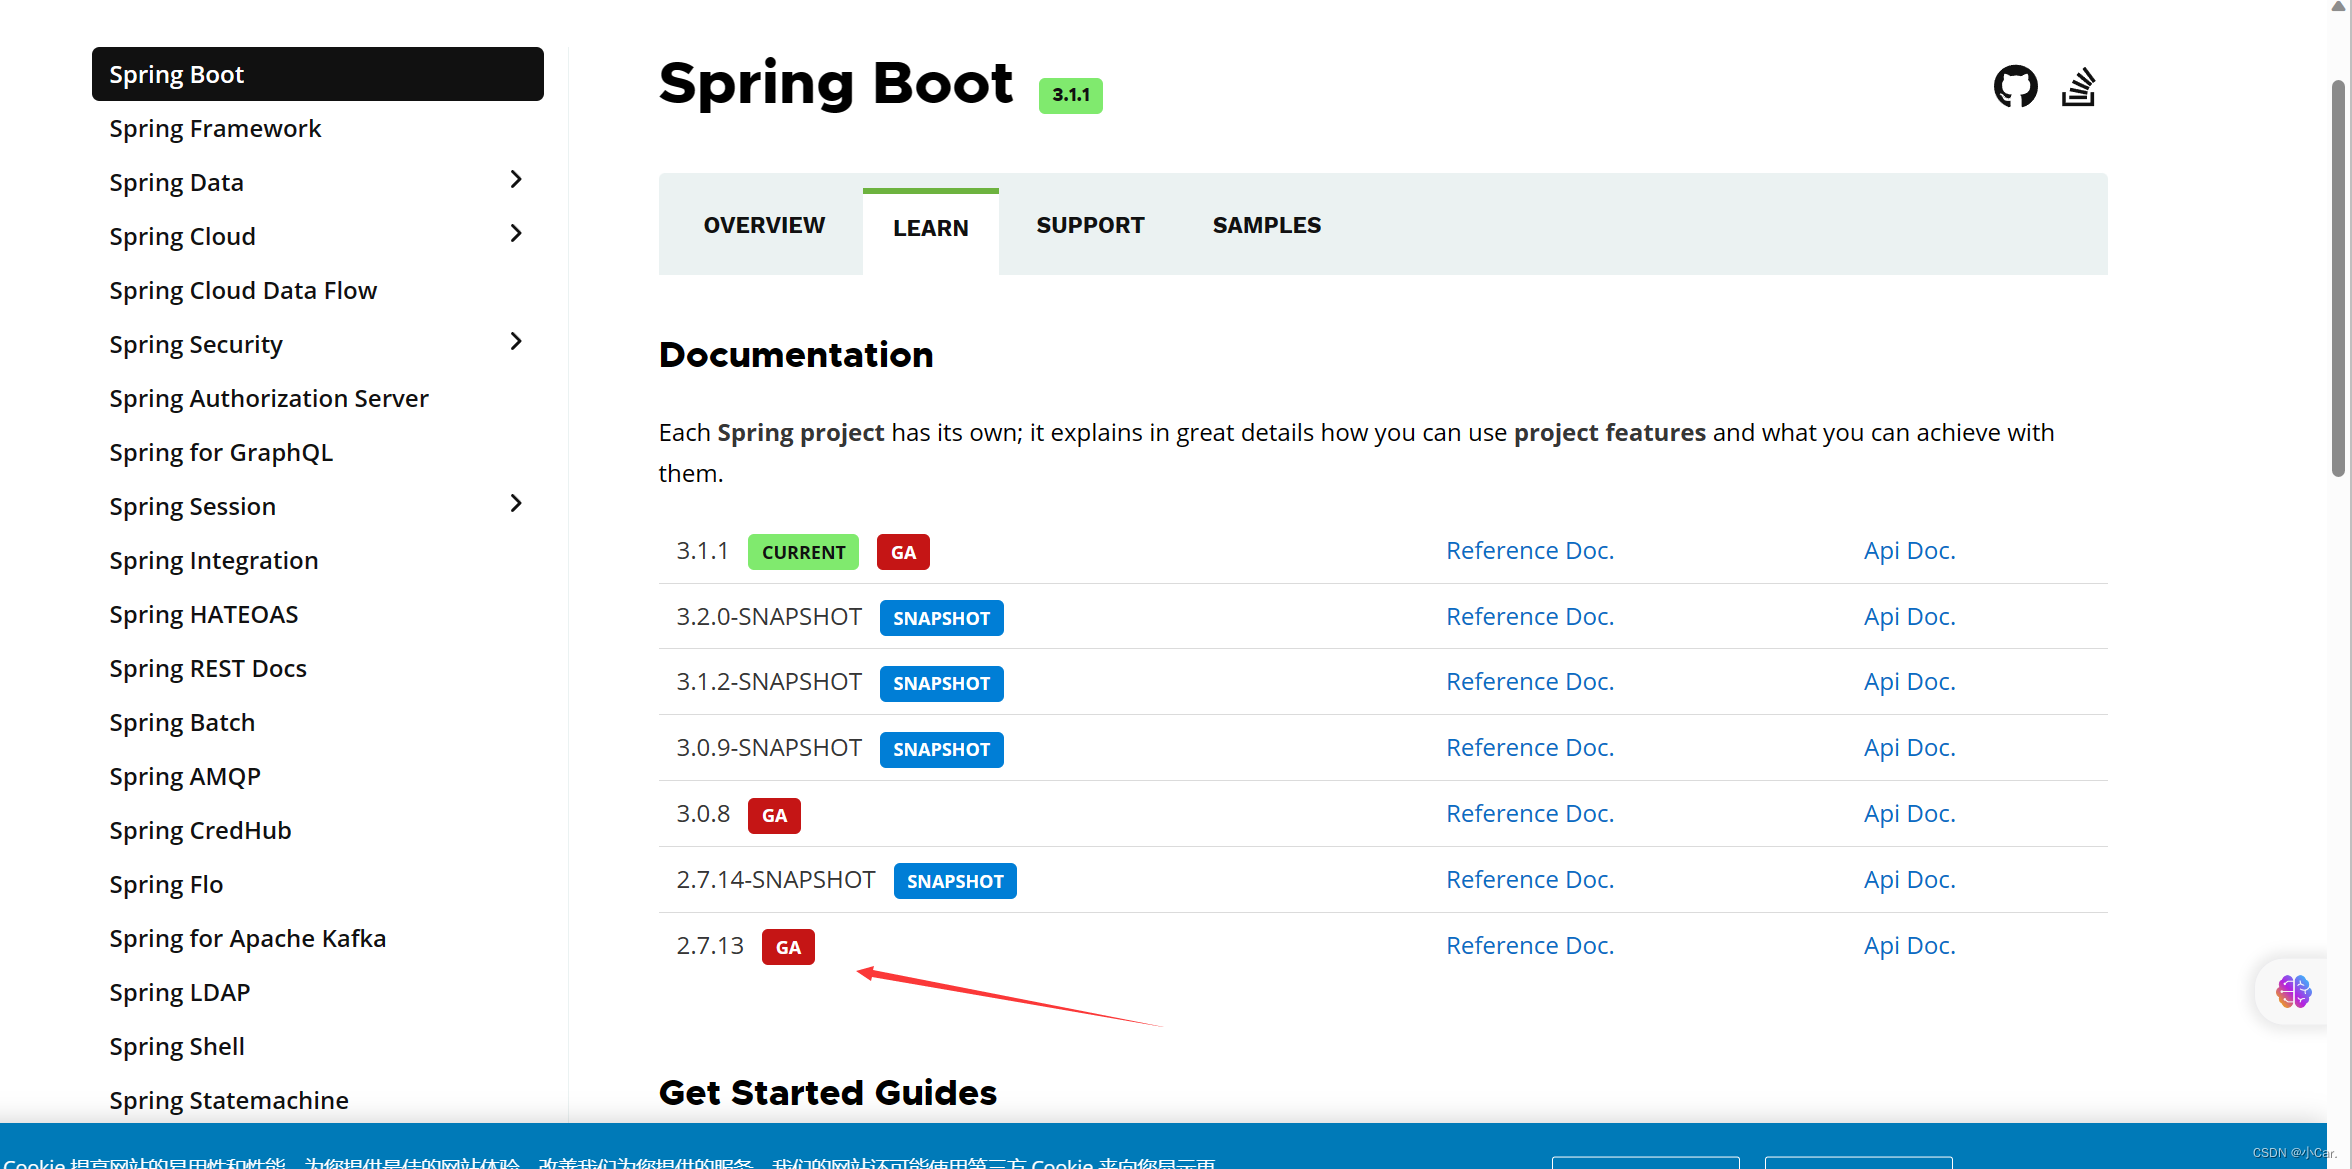The height and width of the screenshot is (1169, 2352).
Task: Switch to the SUPPORT tab
Action: pyautogui.click(x=1090, y=226)
